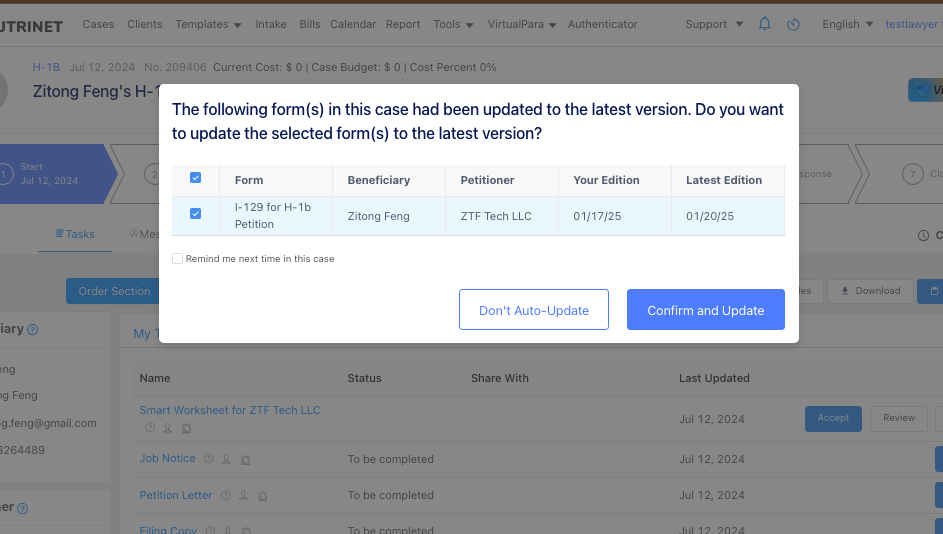Click the 01/17/25 Your Edition value
Viewport: 943px width, 534px height.
(597, 216)
